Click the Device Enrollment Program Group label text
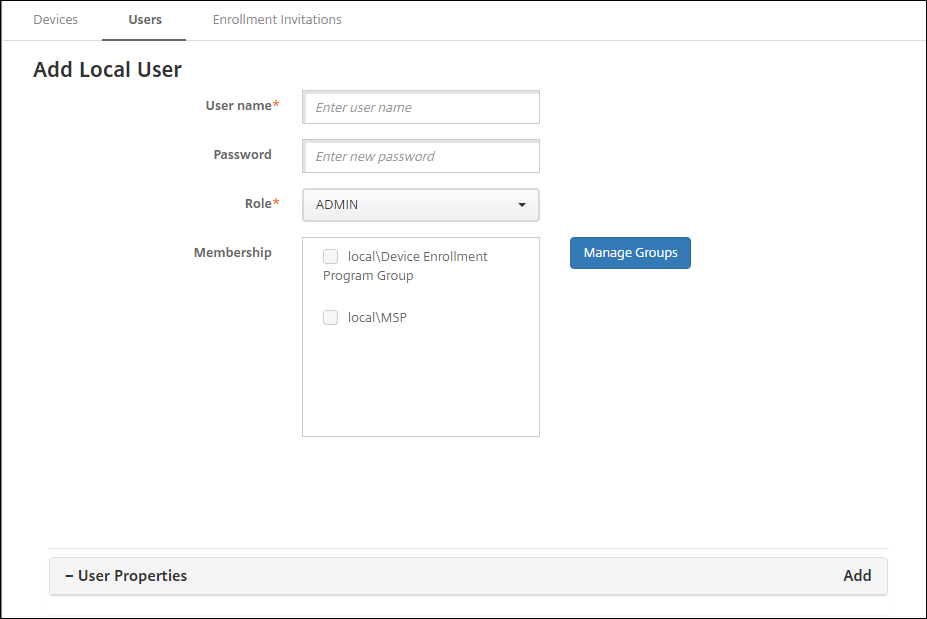Screen dimensions: 927x619 [417, 257]
